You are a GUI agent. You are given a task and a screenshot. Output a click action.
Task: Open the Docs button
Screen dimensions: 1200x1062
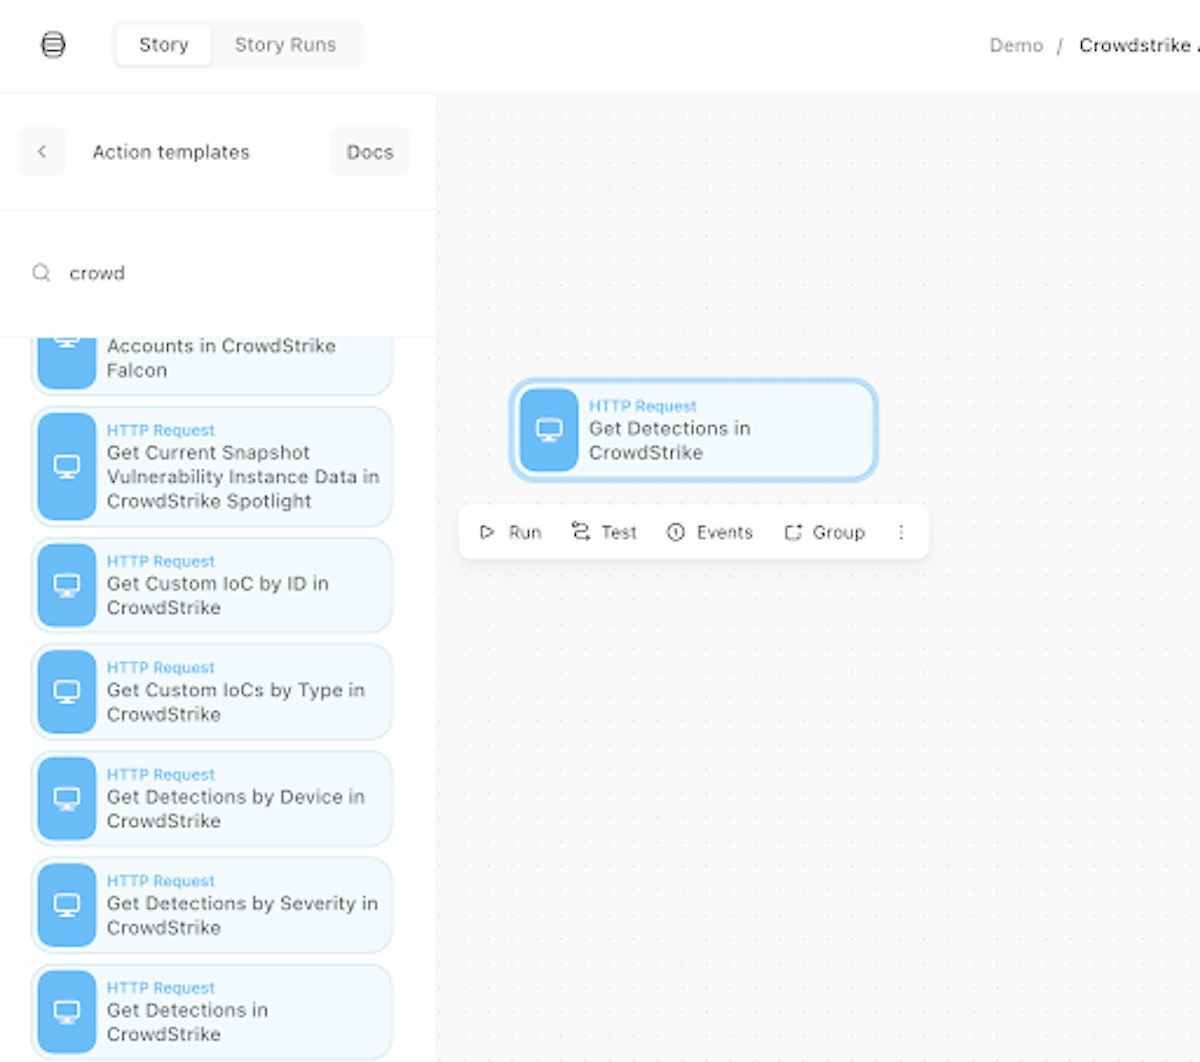click(x=370, y=152)
